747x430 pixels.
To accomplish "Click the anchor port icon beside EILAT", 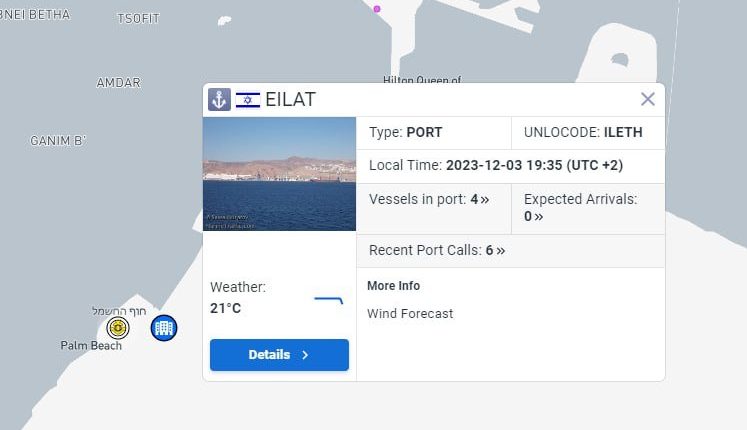I will click(219, 99).
